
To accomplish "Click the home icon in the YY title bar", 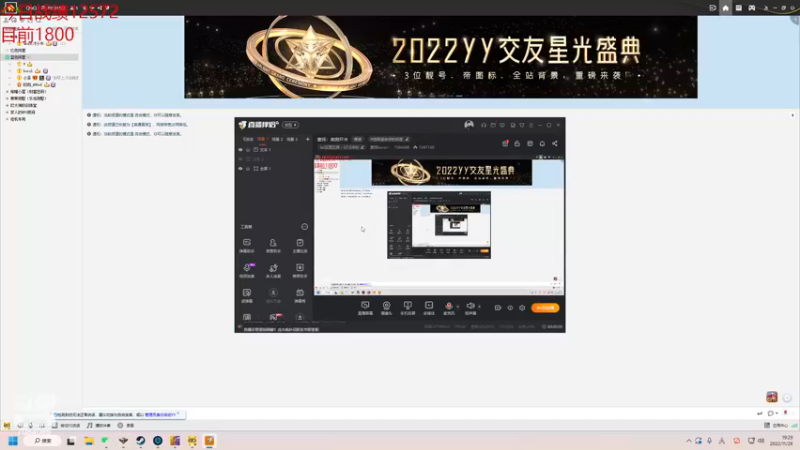I will [726, 8].
